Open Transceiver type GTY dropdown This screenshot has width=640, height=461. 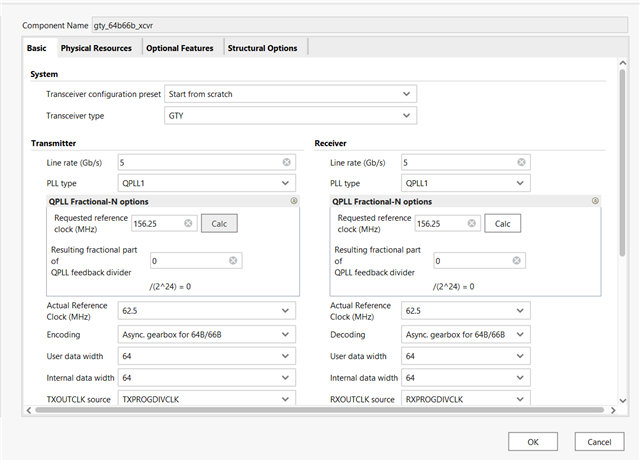coord(290,116)
